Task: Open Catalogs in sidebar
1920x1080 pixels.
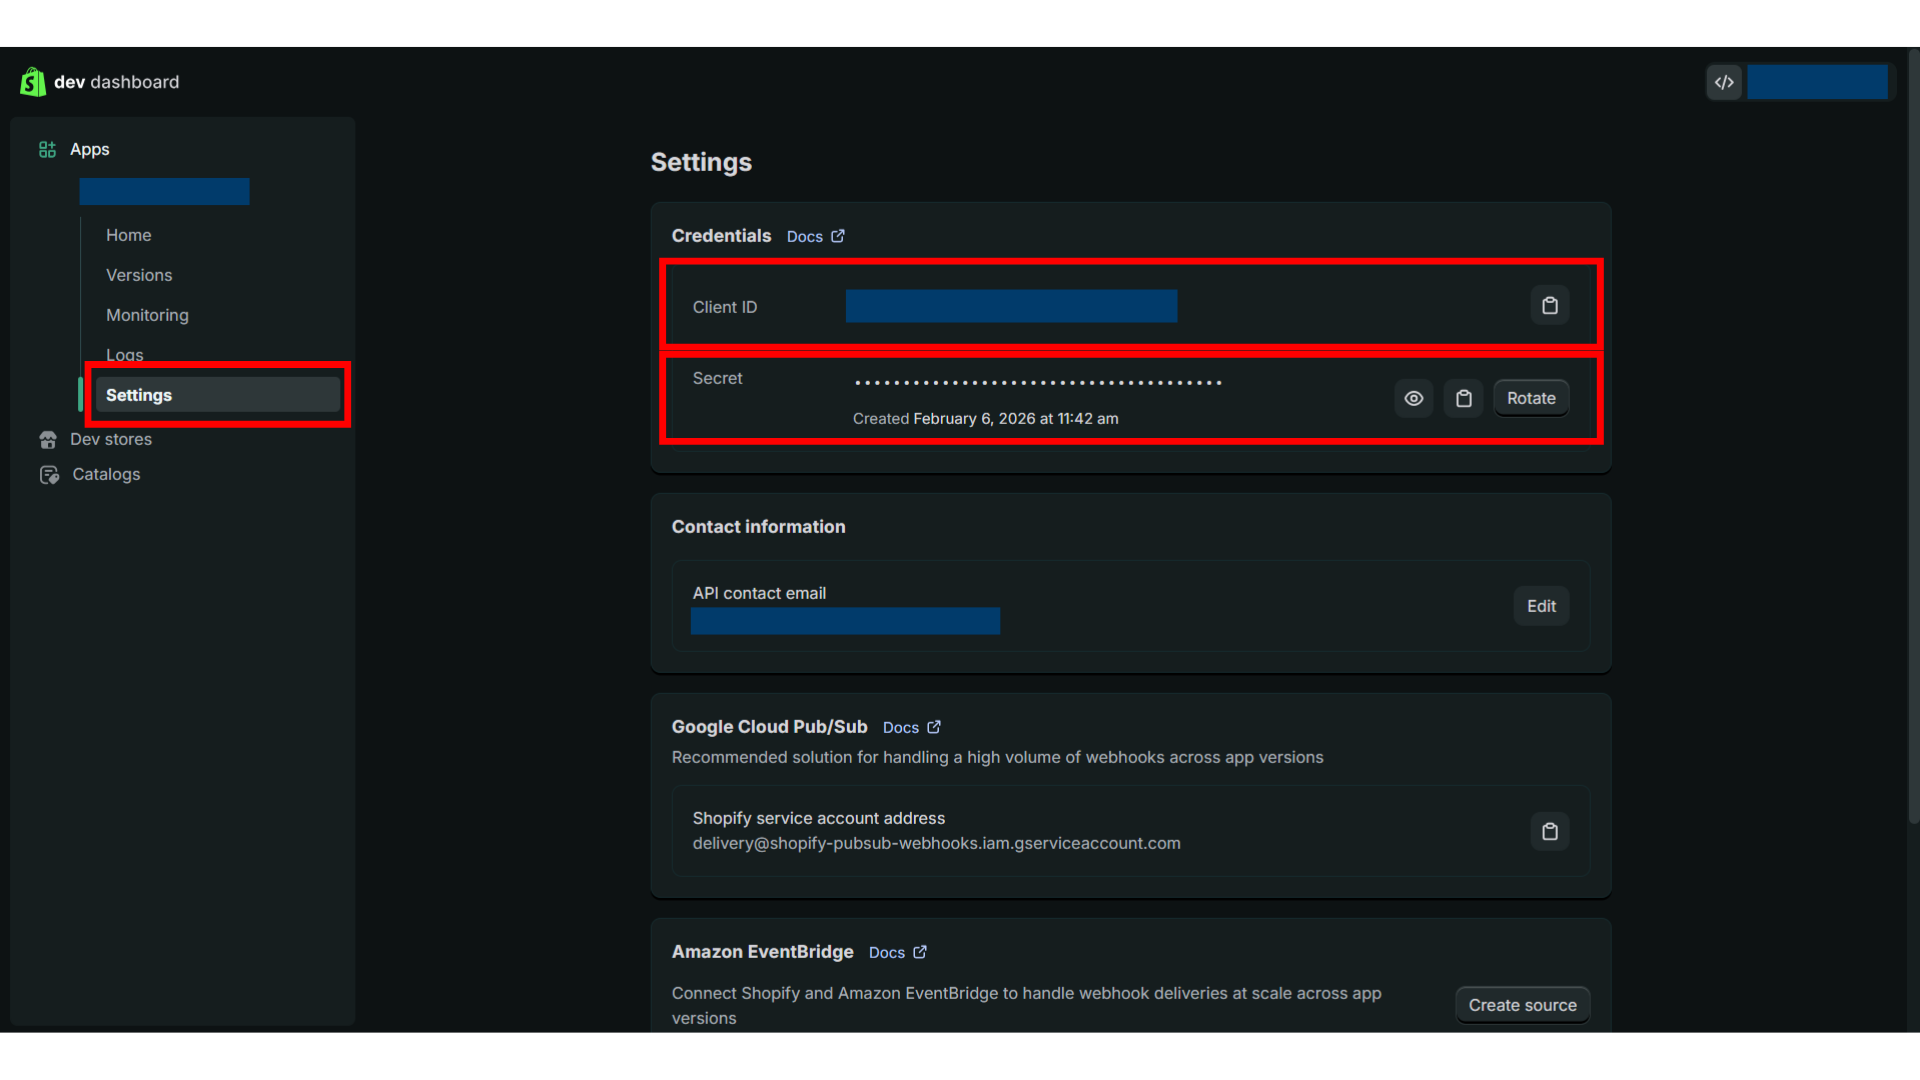Action: click(x=106, y=475)
